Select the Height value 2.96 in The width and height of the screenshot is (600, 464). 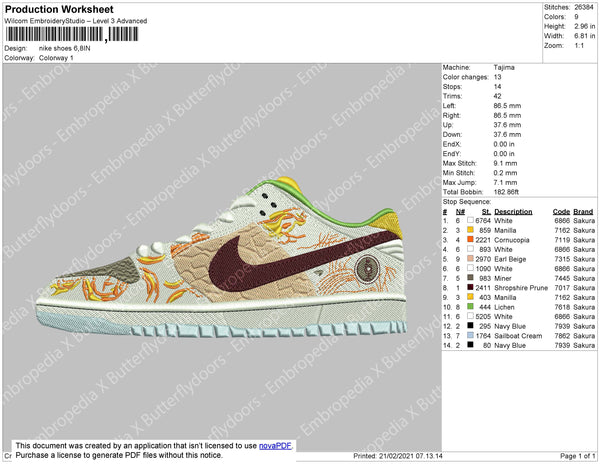(585, 26)
